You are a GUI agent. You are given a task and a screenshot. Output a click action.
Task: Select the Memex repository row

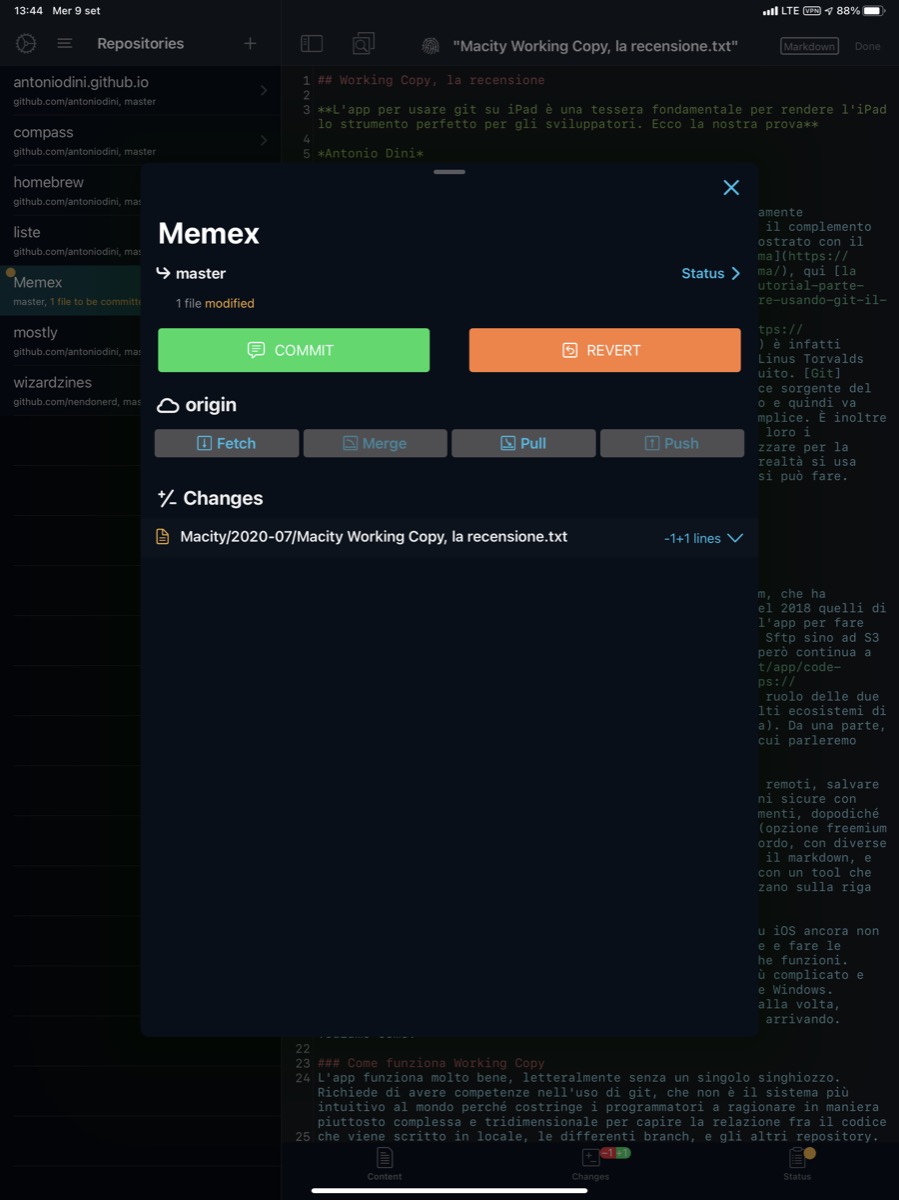tap(70, 290)
